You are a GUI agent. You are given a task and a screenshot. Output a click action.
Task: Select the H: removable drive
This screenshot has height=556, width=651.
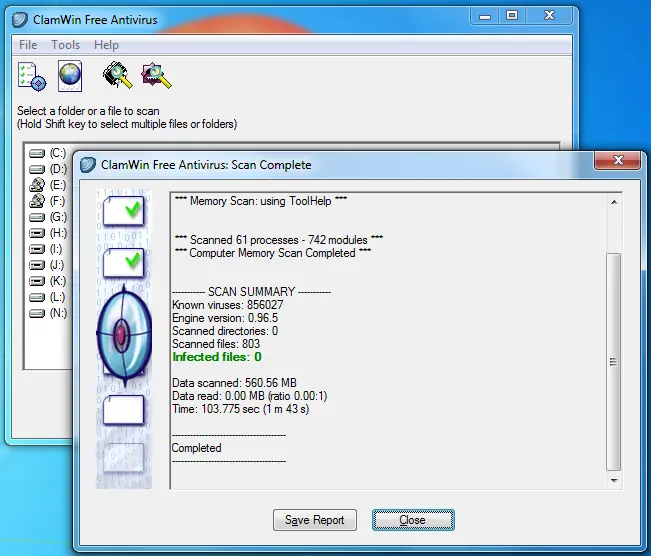(x=48, y=233)
